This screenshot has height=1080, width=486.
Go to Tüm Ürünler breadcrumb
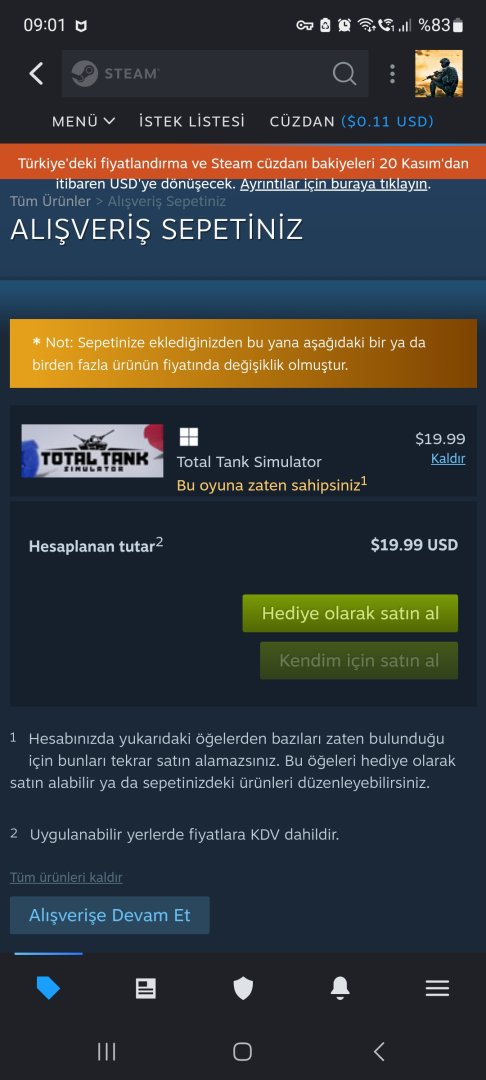tap(50, 201)
